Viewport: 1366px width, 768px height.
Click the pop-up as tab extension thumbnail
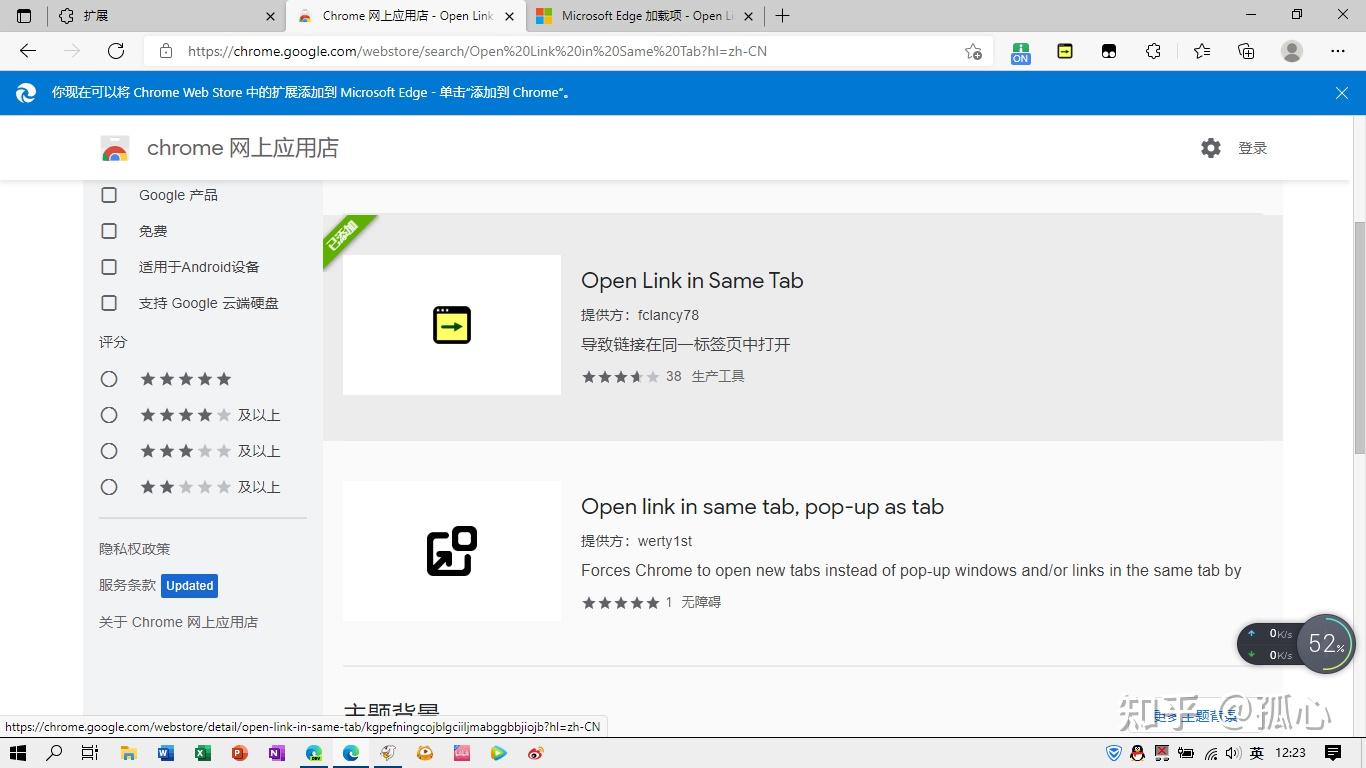(x=452, y=551)
